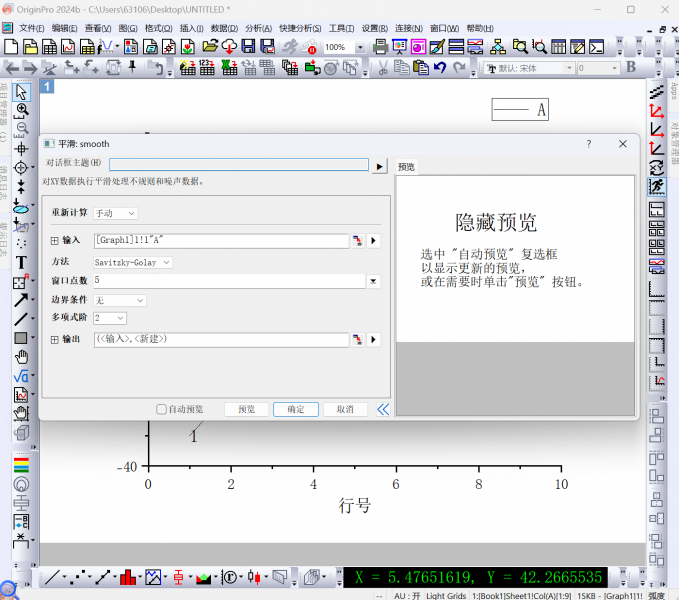
Task: Click the area plot icon in bottom toolbar
Action: pos(203,577)
